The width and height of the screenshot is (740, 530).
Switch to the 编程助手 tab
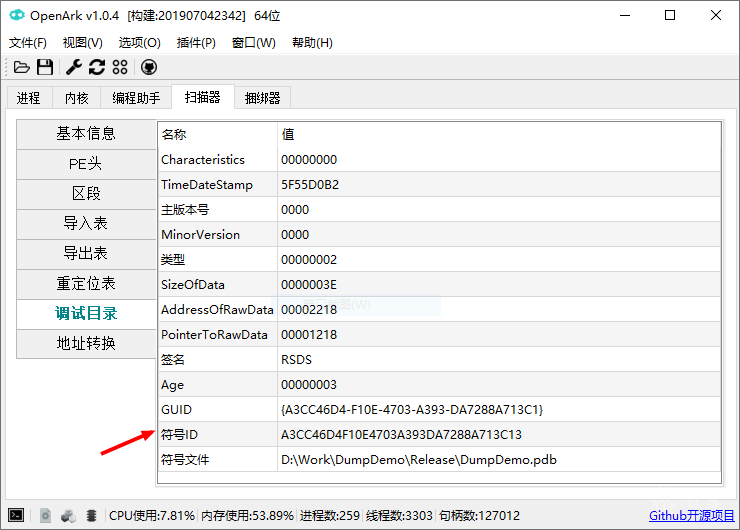click(136, 98)
